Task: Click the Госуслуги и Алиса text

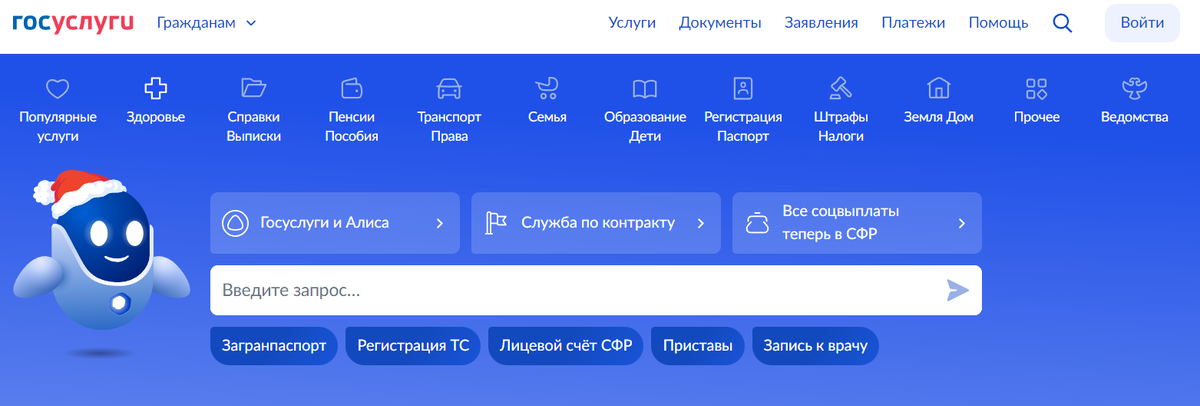Action: pos(324,223)
